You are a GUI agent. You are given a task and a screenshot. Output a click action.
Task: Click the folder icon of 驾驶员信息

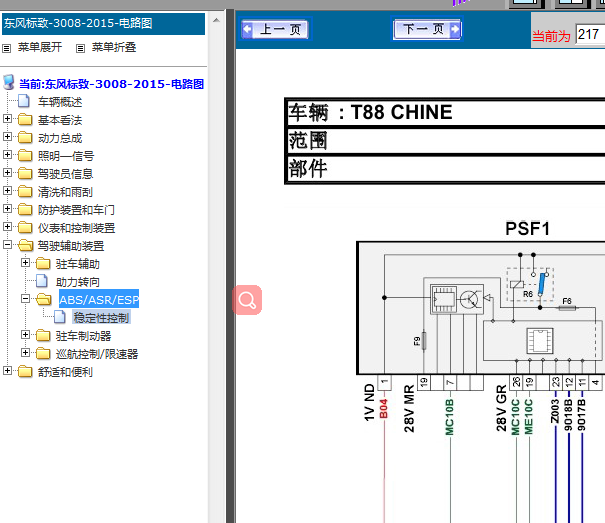25,173
